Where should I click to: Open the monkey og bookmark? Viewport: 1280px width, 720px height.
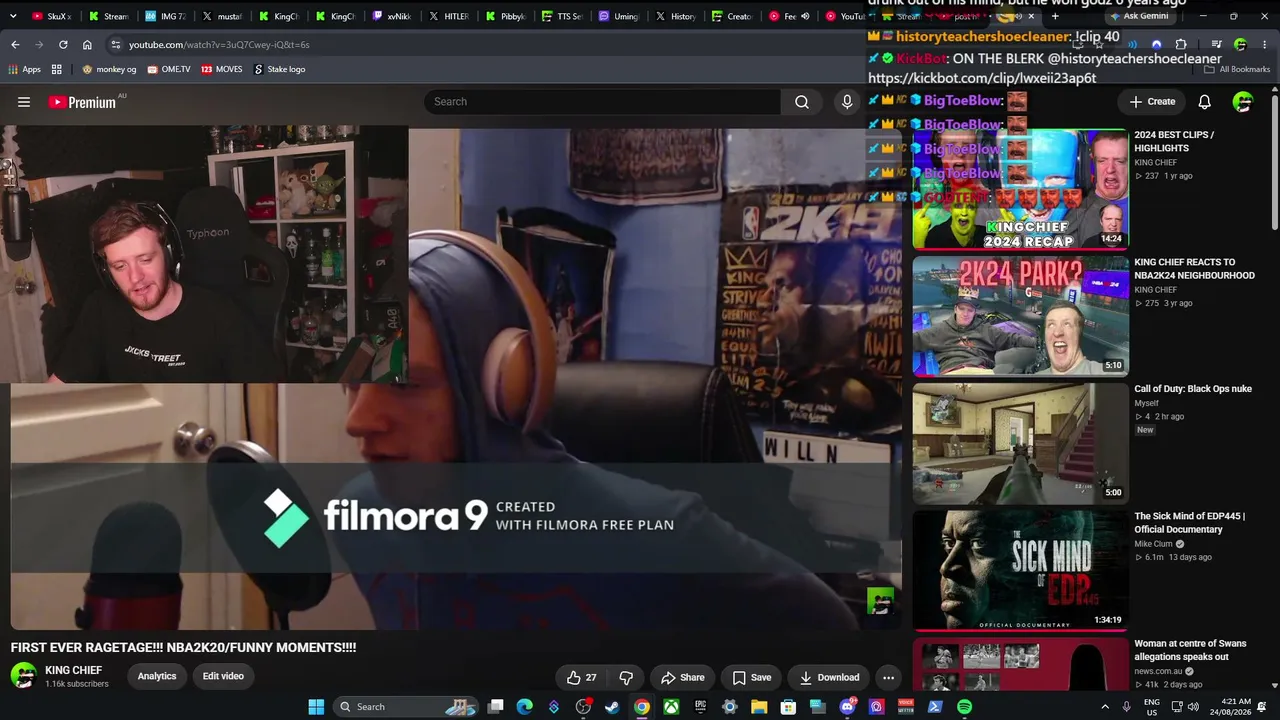coord(109,69)
